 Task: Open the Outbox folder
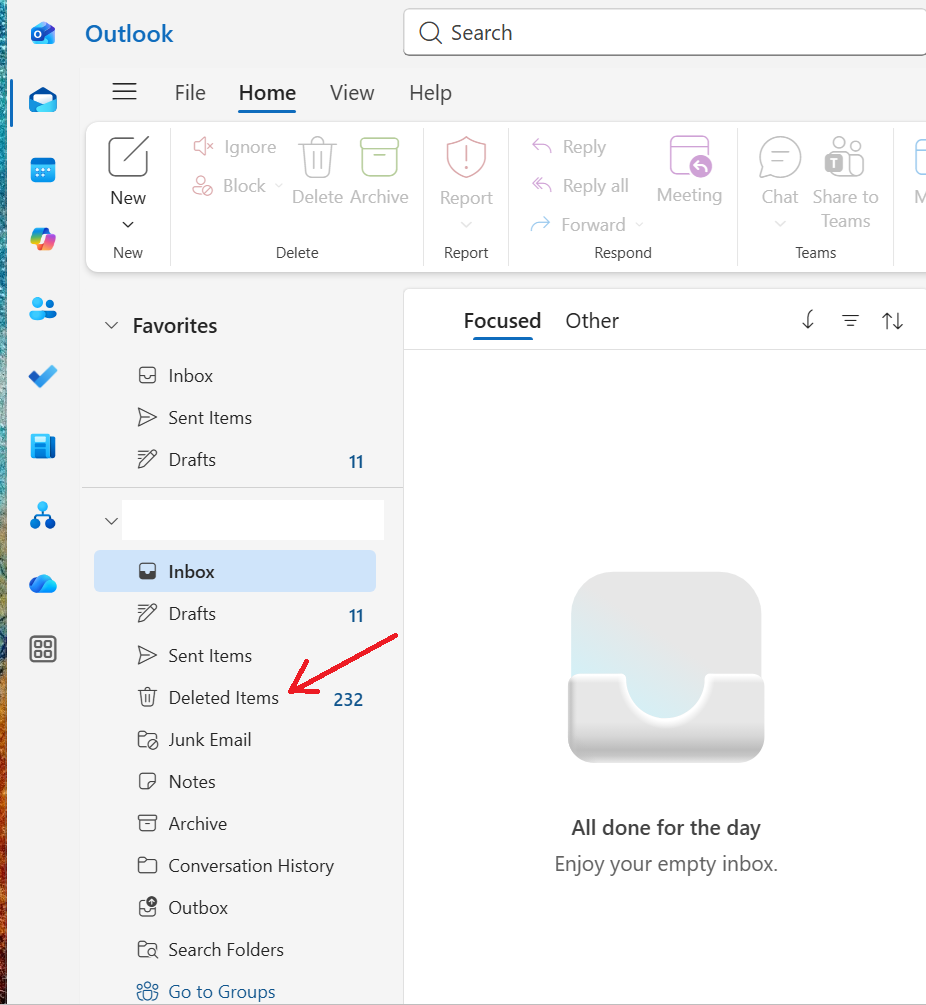tap(235, 908)
